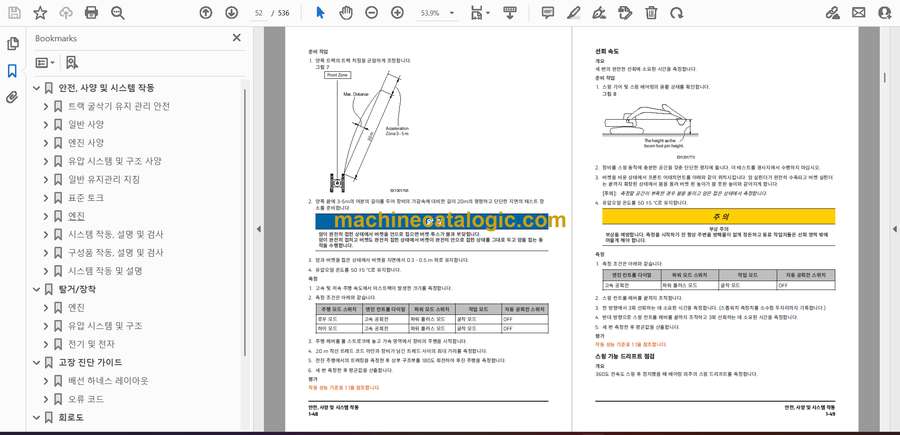Collapse the left navigation pane arrow
The width and height of the screenshot is (900, 435).
pyautogui.click(x=258, y=228)
